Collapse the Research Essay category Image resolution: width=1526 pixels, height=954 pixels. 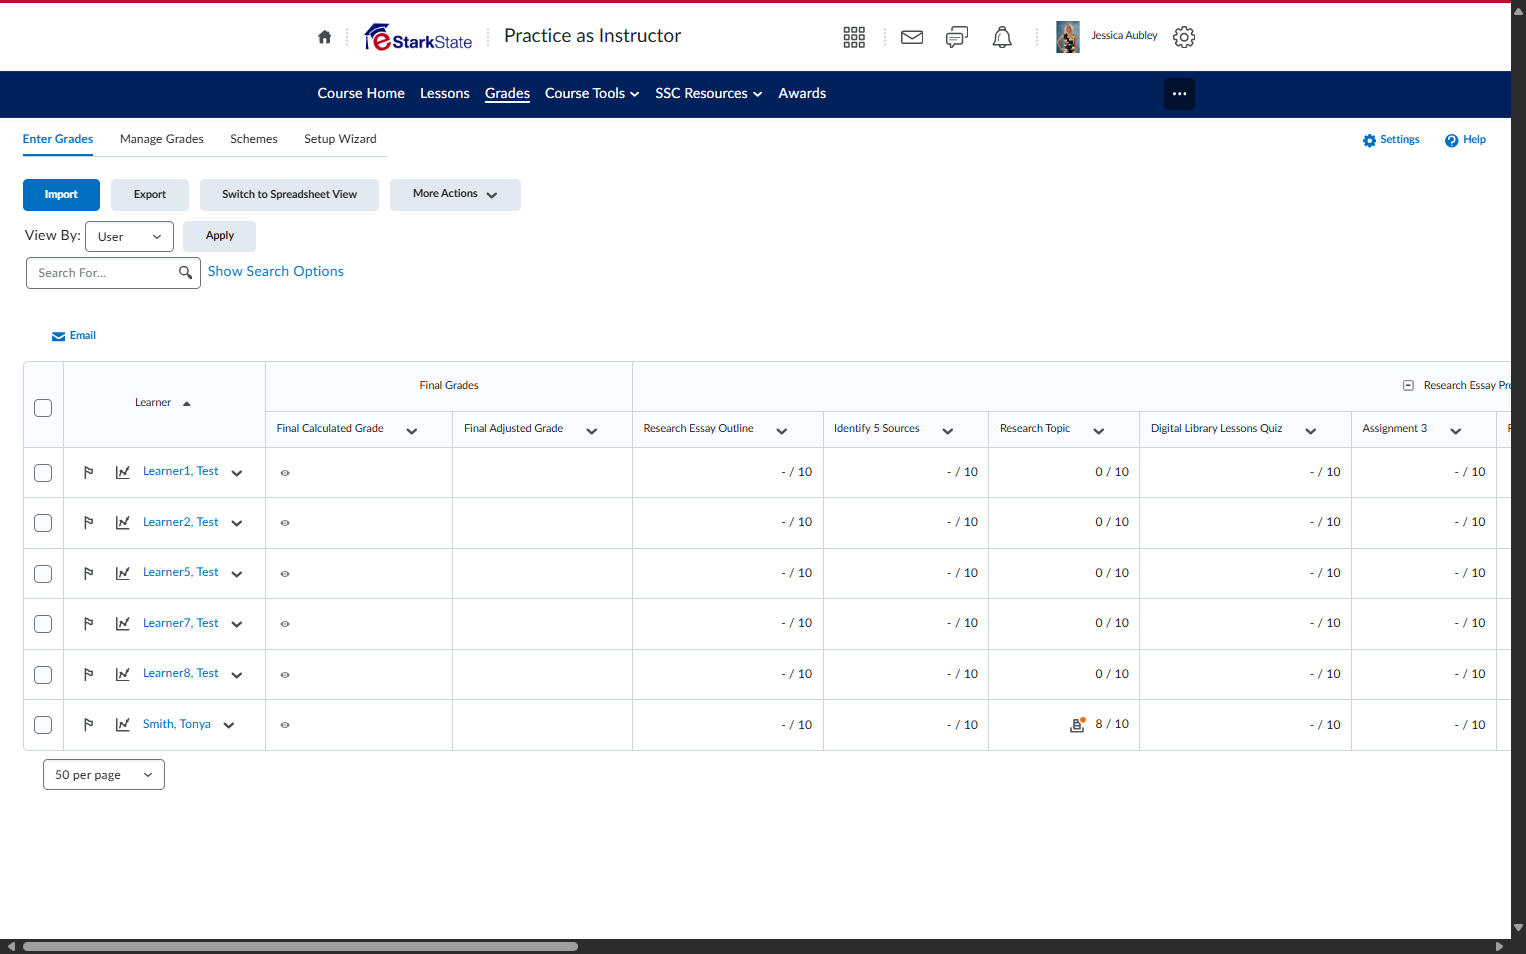point(1408,385)
